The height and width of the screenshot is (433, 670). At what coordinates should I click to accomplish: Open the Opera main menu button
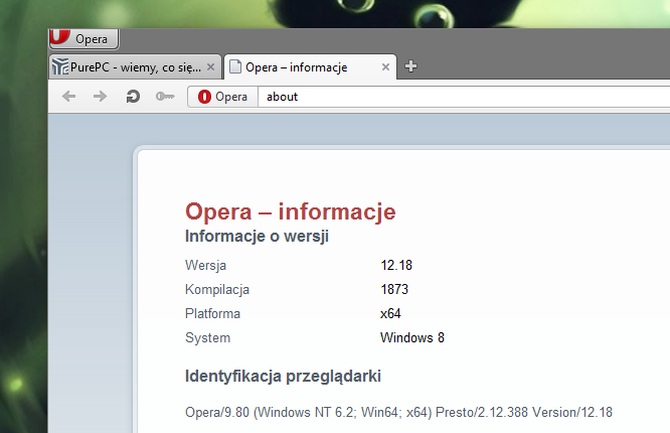(84, 39)
